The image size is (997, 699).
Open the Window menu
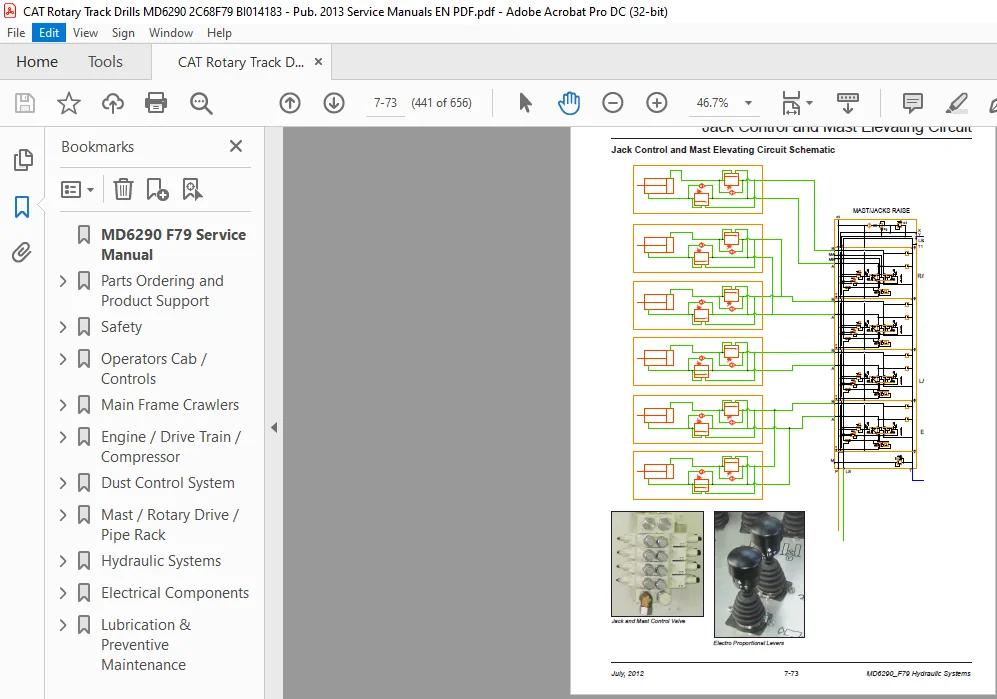coord(170,33)
